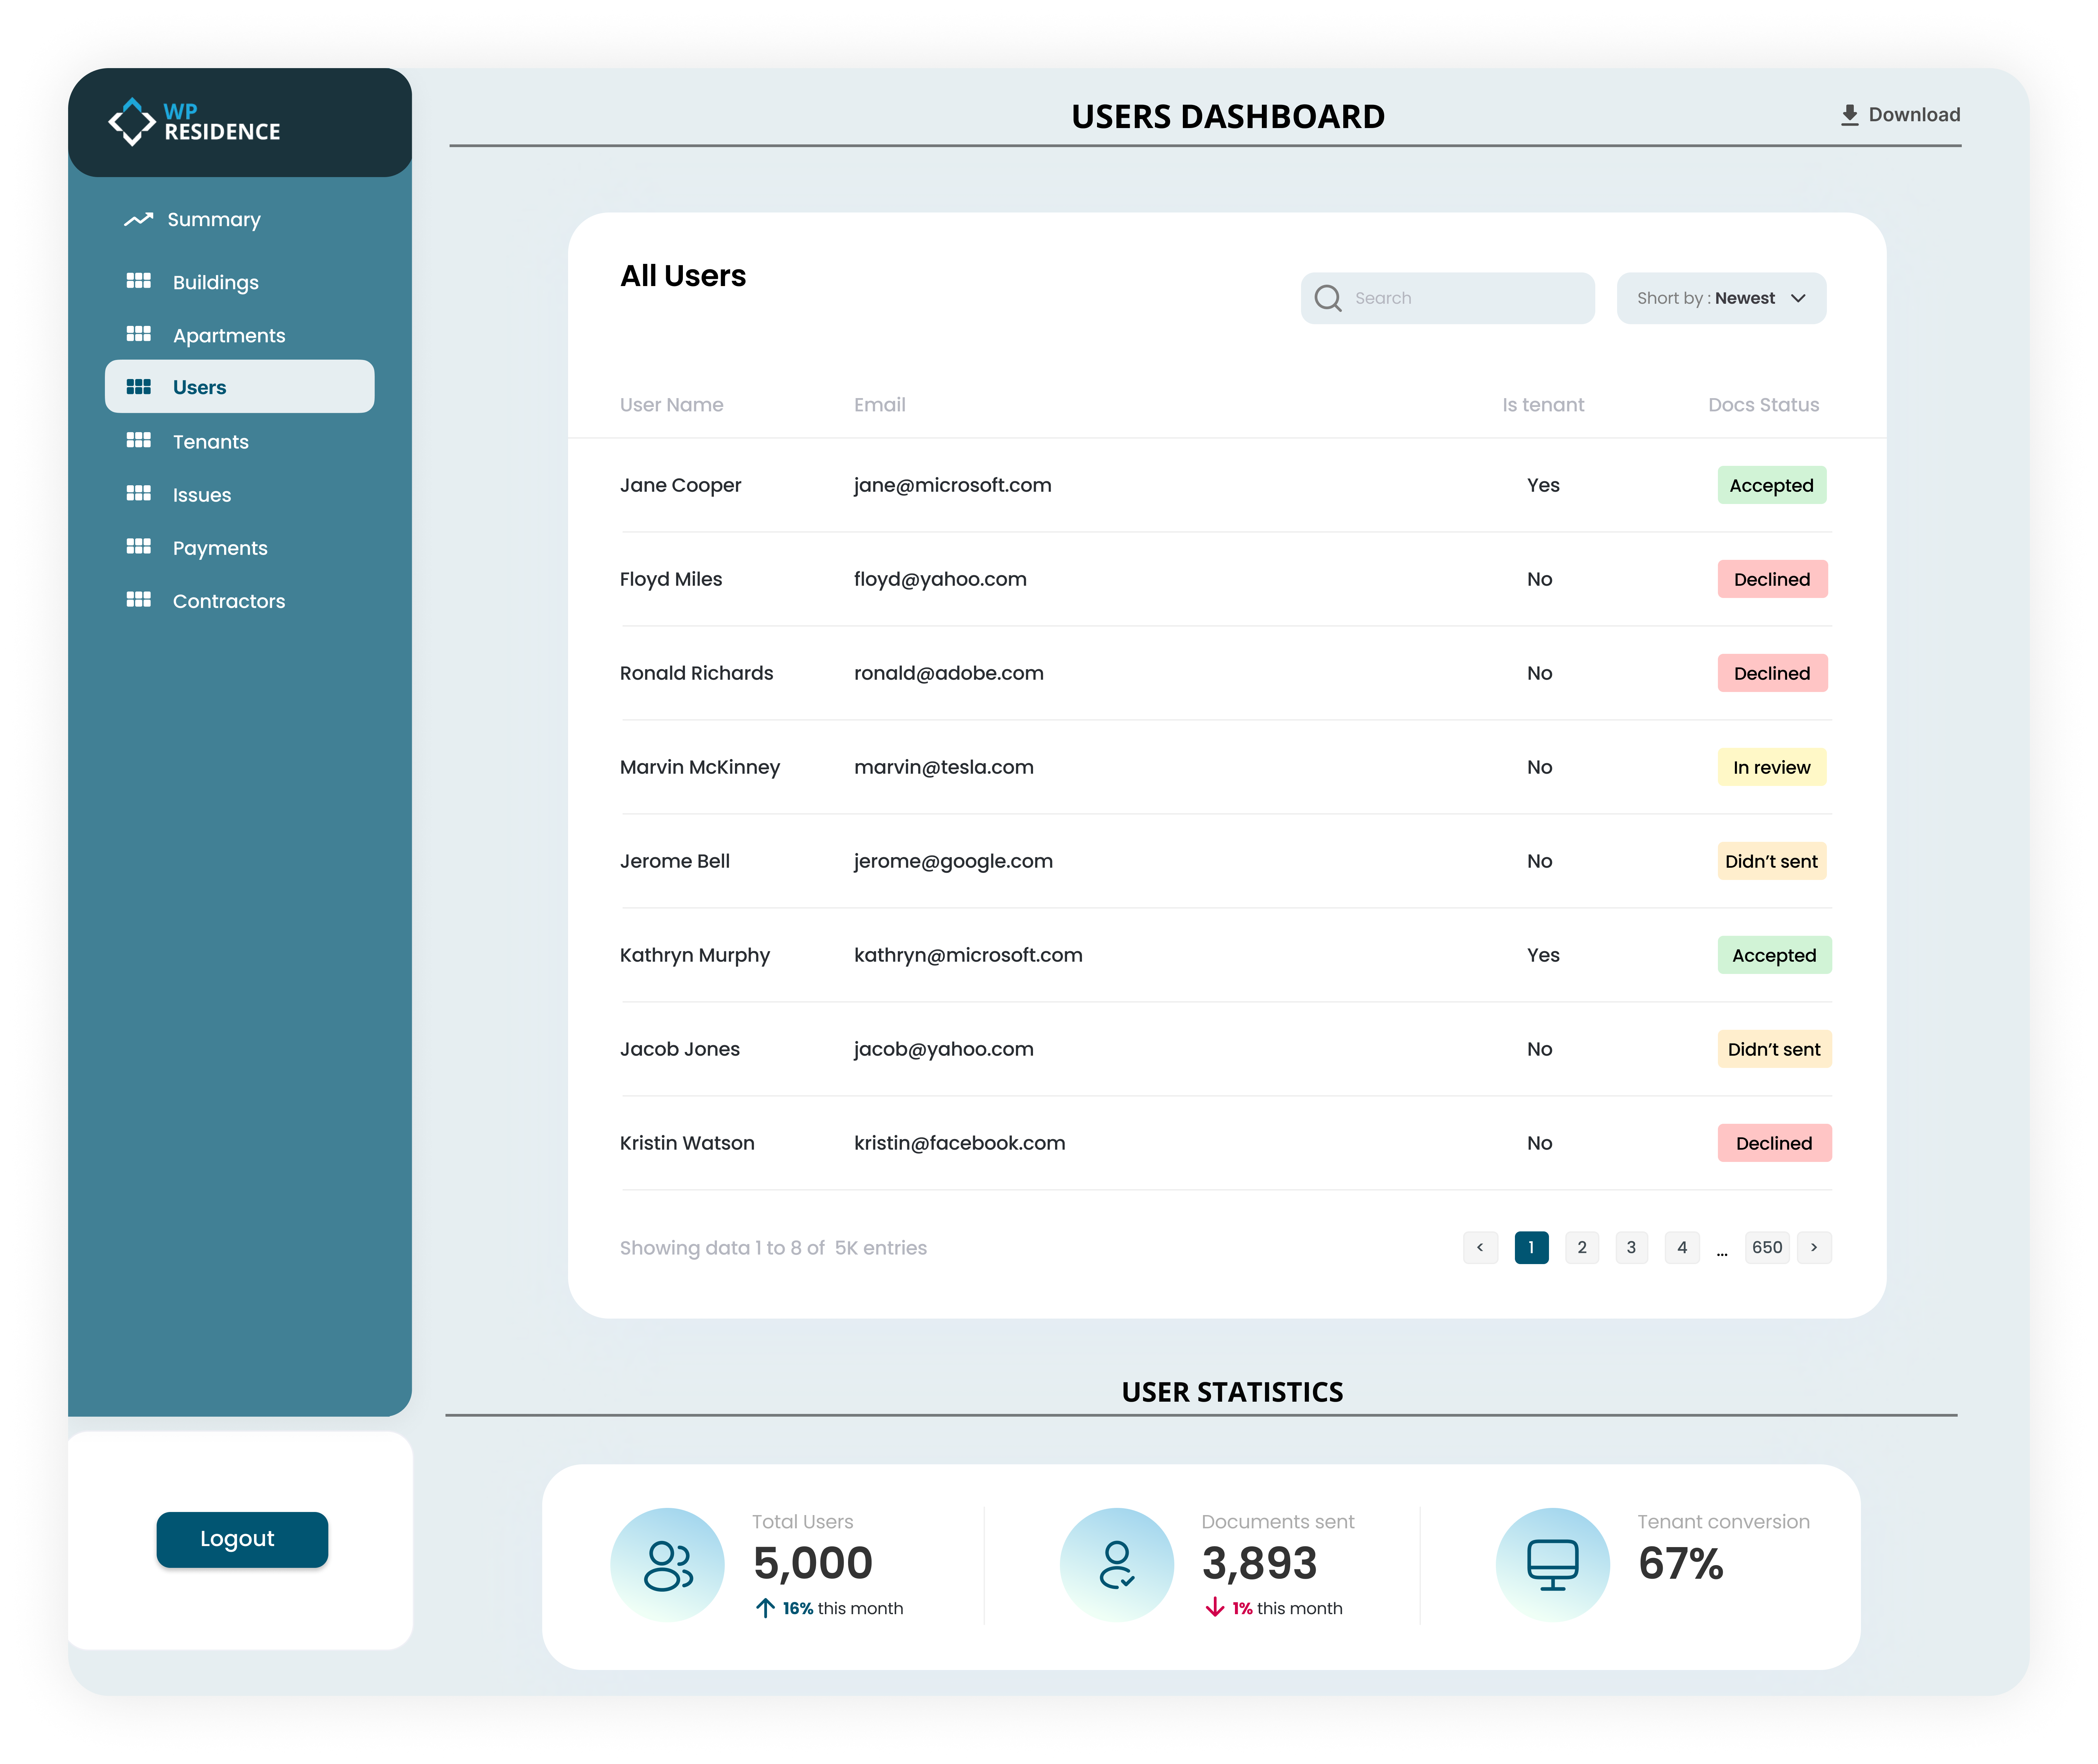
Task: Click the Buildings grid icon
Action: 139,281
